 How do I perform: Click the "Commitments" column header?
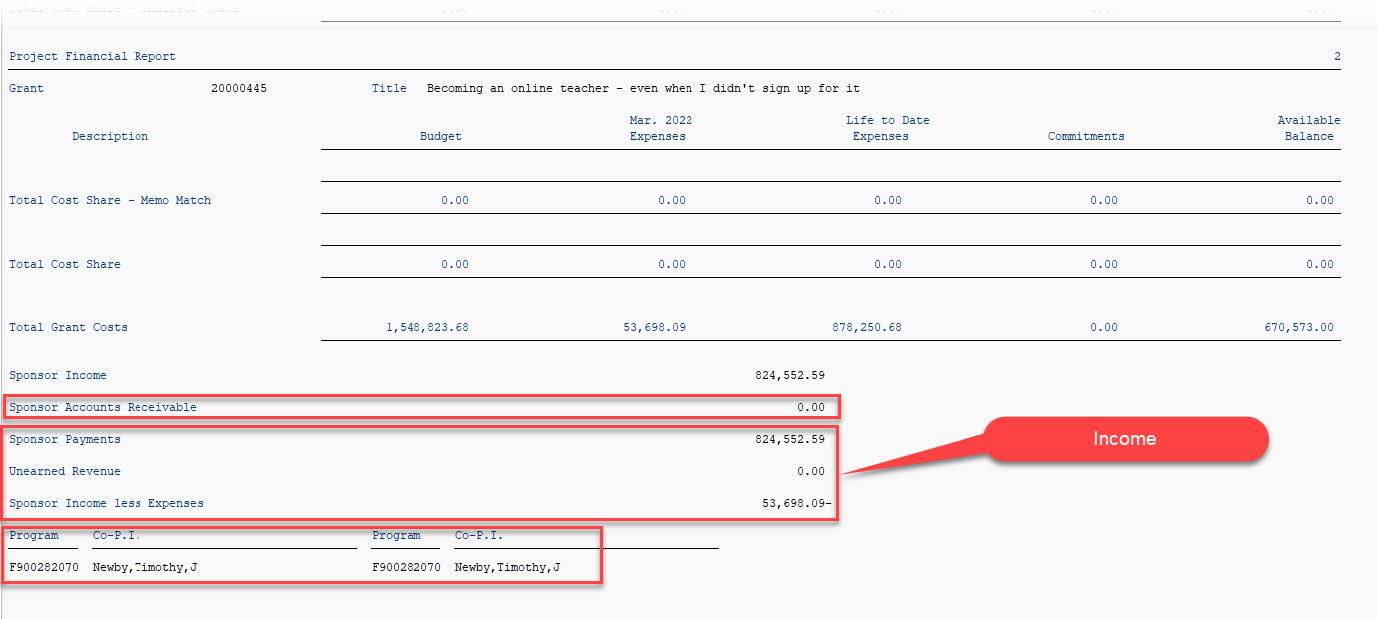tap(1086, 136)
